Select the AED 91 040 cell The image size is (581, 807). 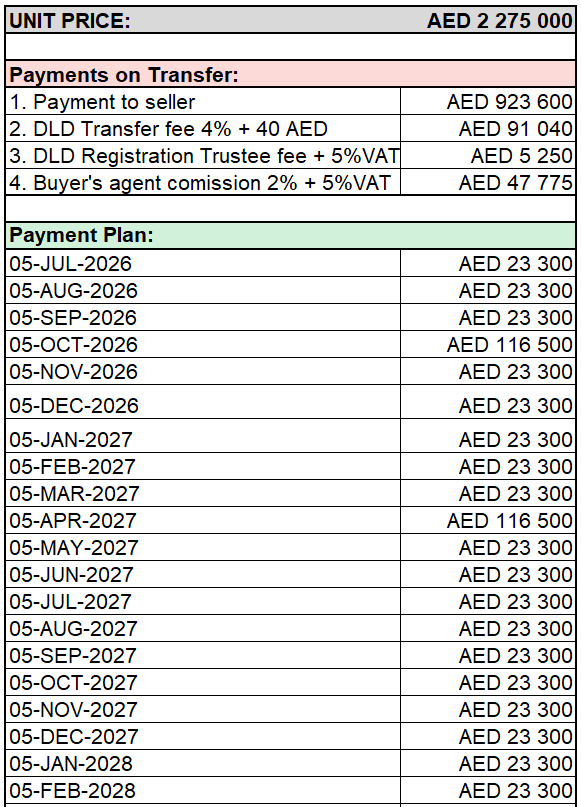488,129
